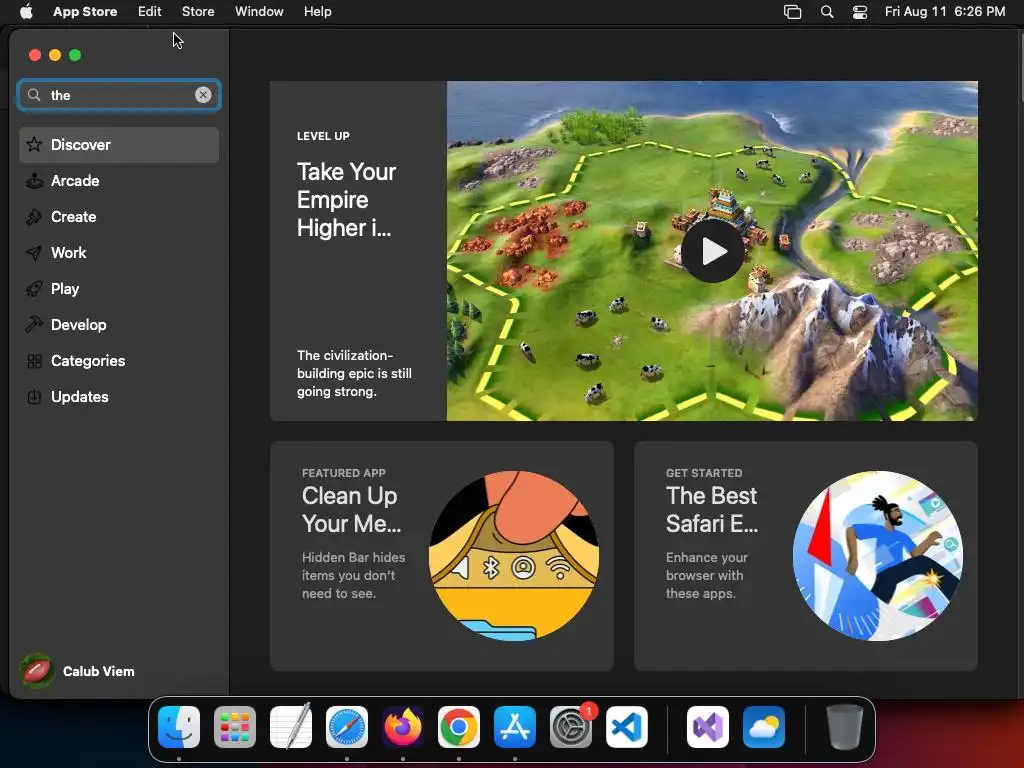
Task: Click the App Store Dock icon
Action: point(515,727)
